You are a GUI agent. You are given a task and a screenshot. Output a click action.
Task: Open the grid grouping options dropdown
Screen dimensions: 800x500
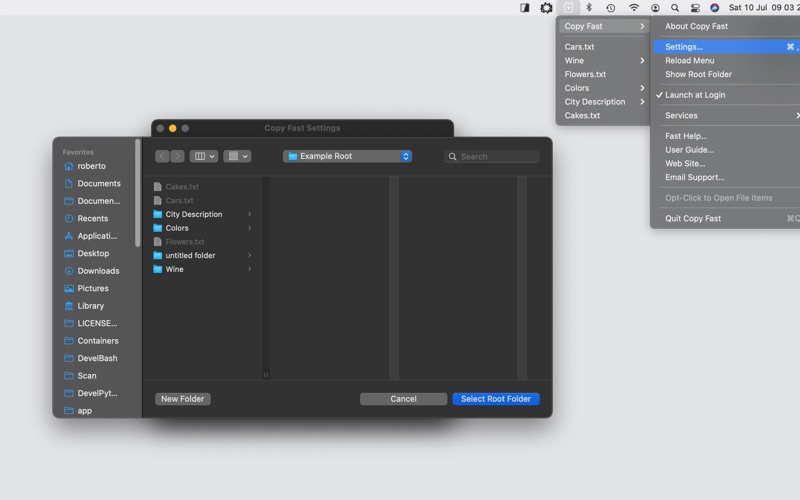tap(237, 157)
